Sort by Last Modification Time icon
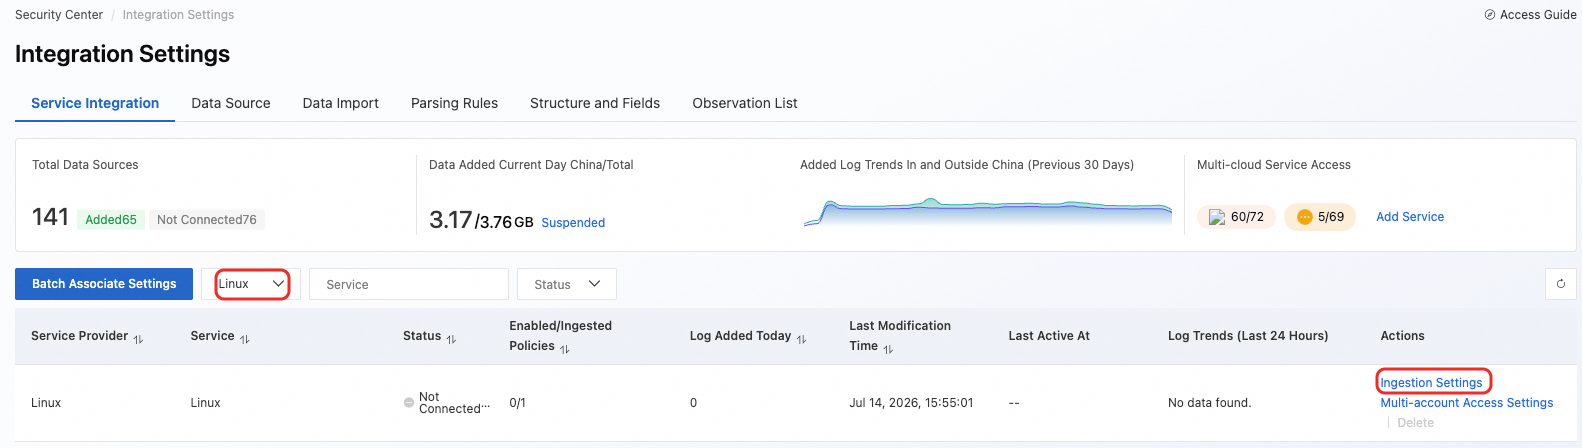Image resolution: width=1582 pixels, height=448 pixels. point(888,349)
